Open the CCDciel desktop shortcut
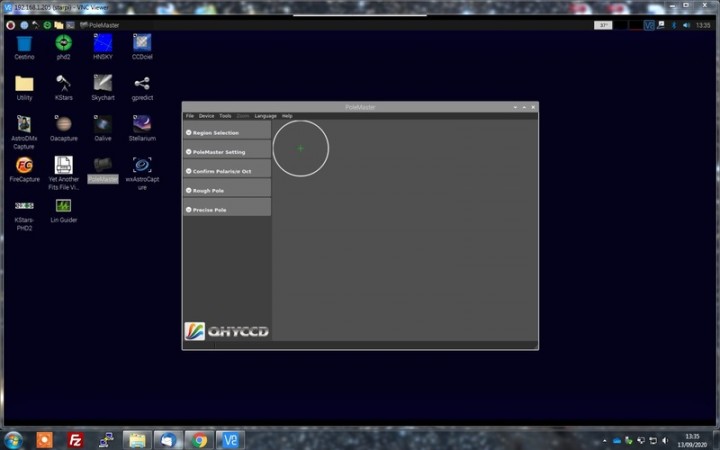720x450 pixels. (x=142, y=44)
